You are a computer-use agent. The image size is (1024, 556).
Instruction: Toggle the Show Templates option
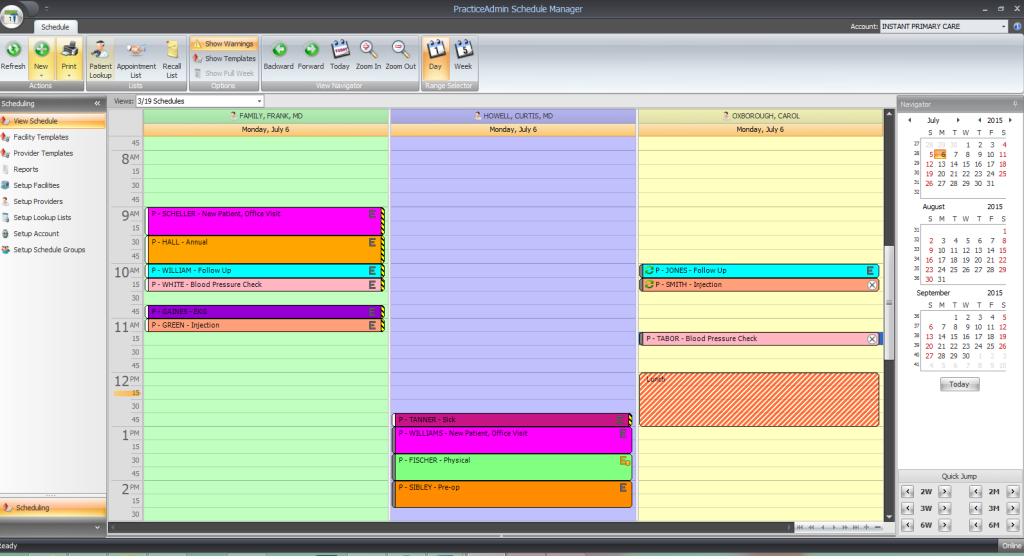(x=224, y=59)
